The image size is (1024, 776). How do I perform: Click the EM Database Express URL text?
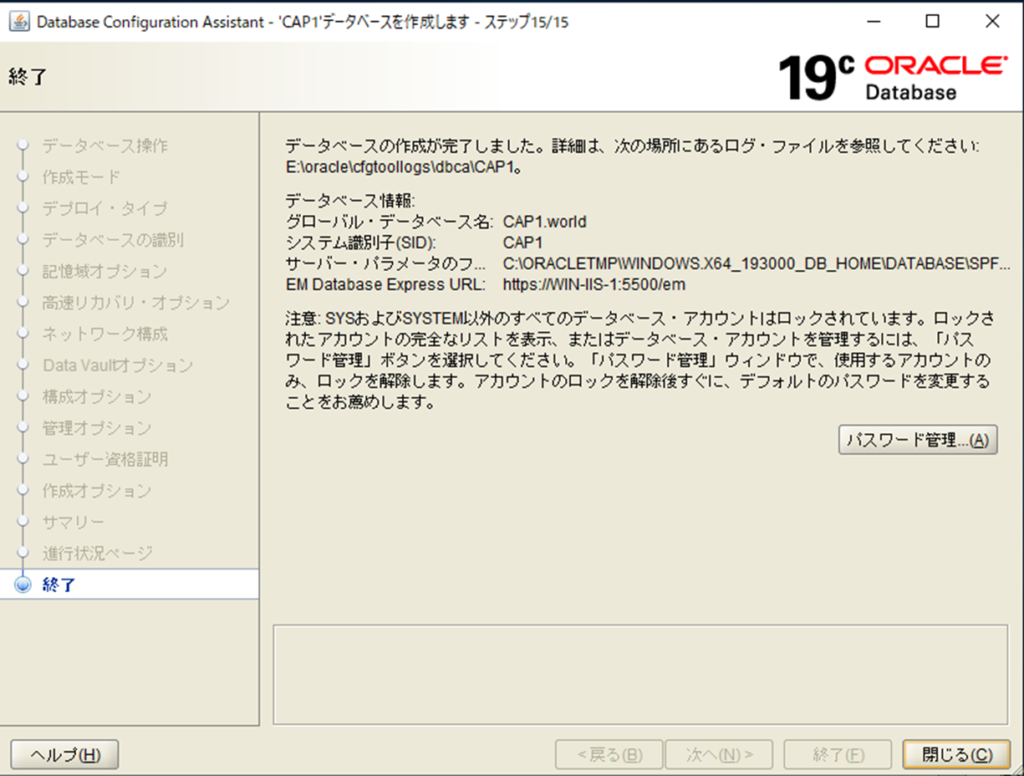click(x=594, y=285)
